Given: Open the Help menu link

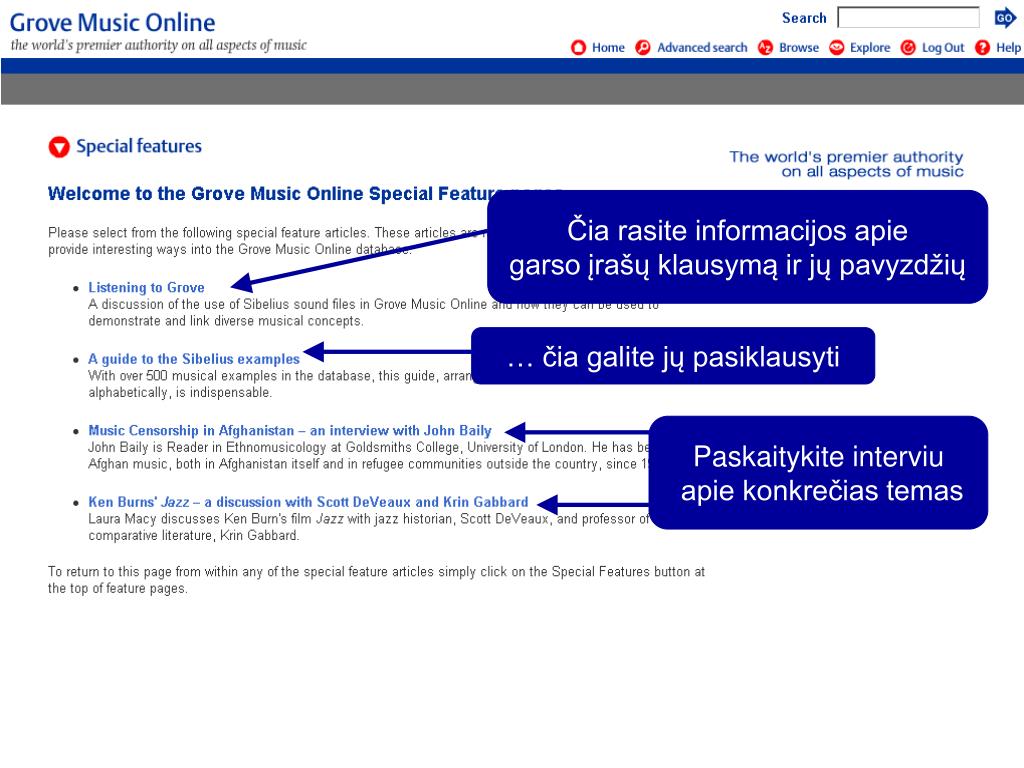Looking at the screenshot, I should (1008, 48).
